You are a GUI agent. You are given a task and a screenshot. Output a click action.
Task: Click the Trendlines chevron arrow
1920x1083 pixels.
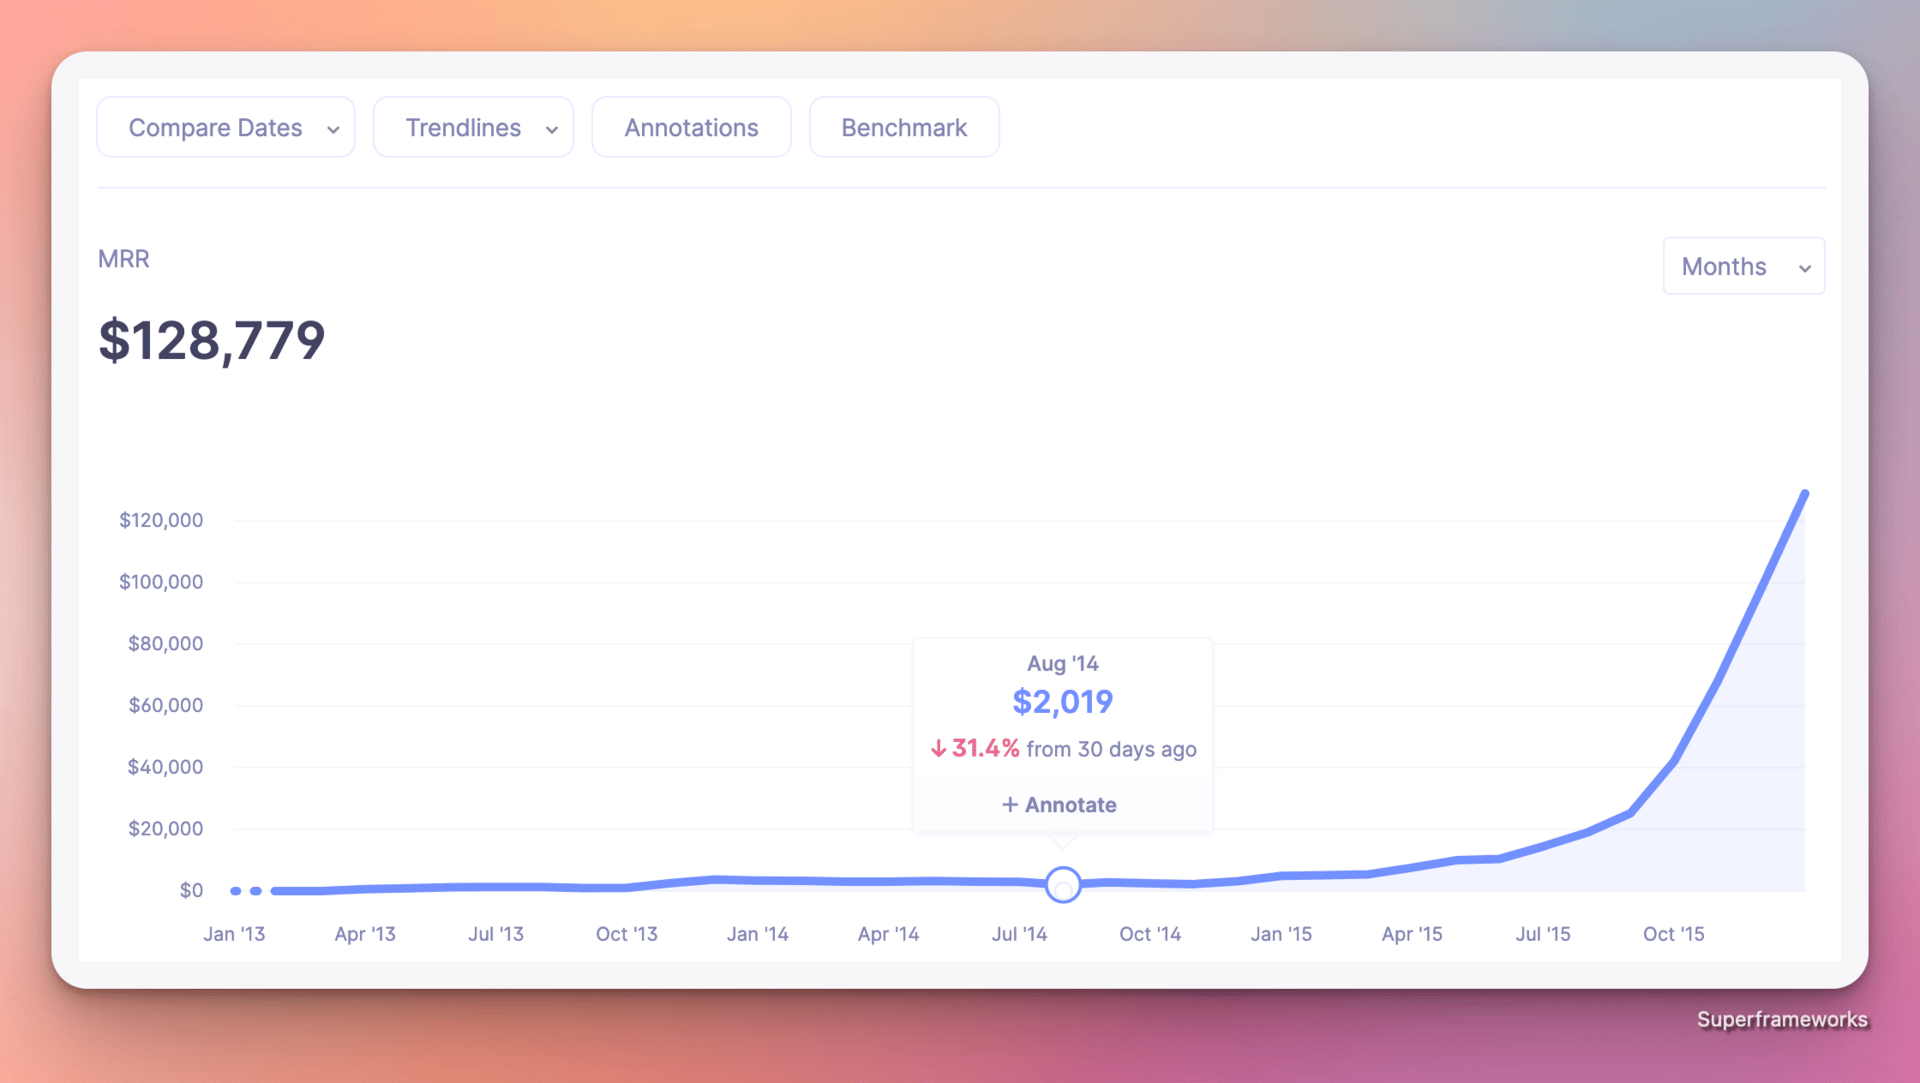coord(551,130)
